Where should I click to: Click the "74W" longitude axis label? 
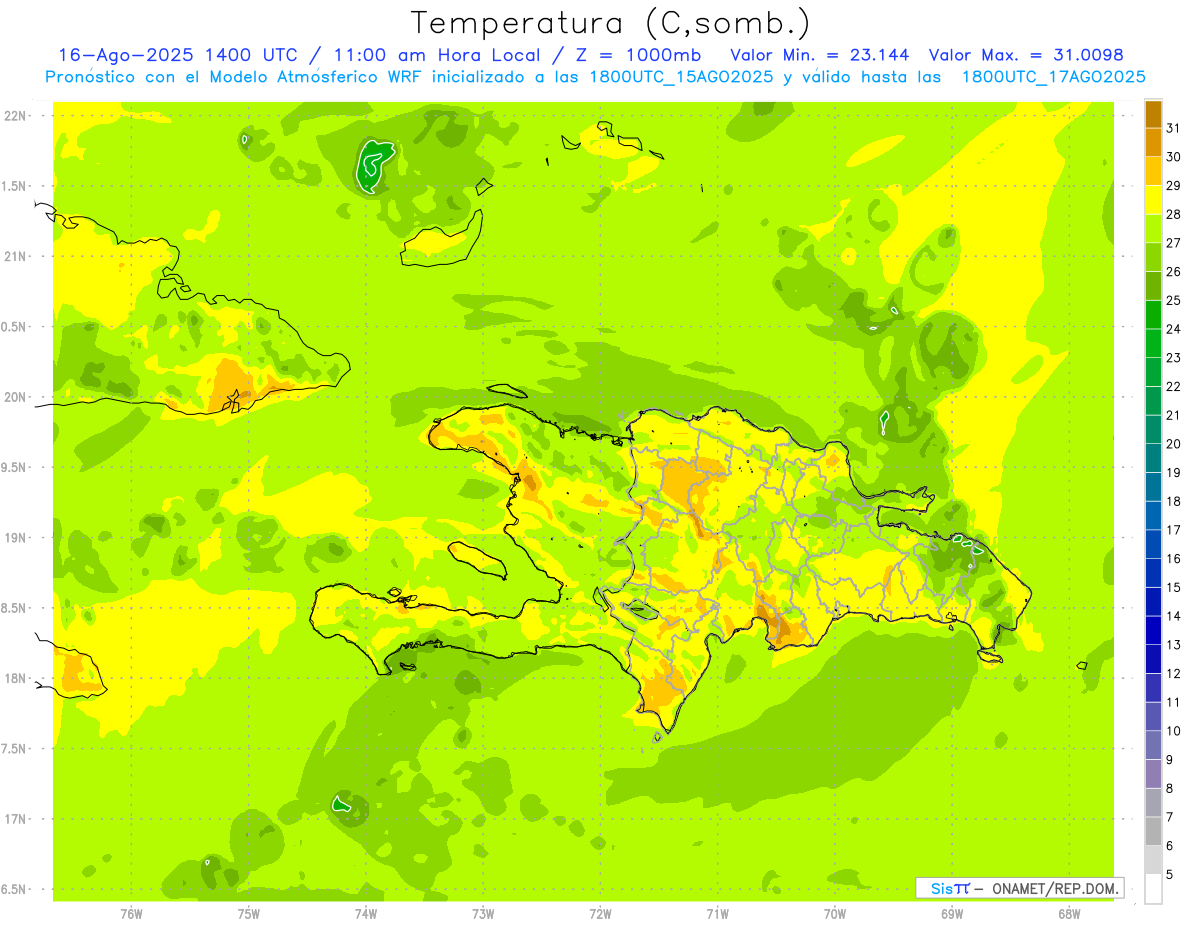click(x=365, y=914)
